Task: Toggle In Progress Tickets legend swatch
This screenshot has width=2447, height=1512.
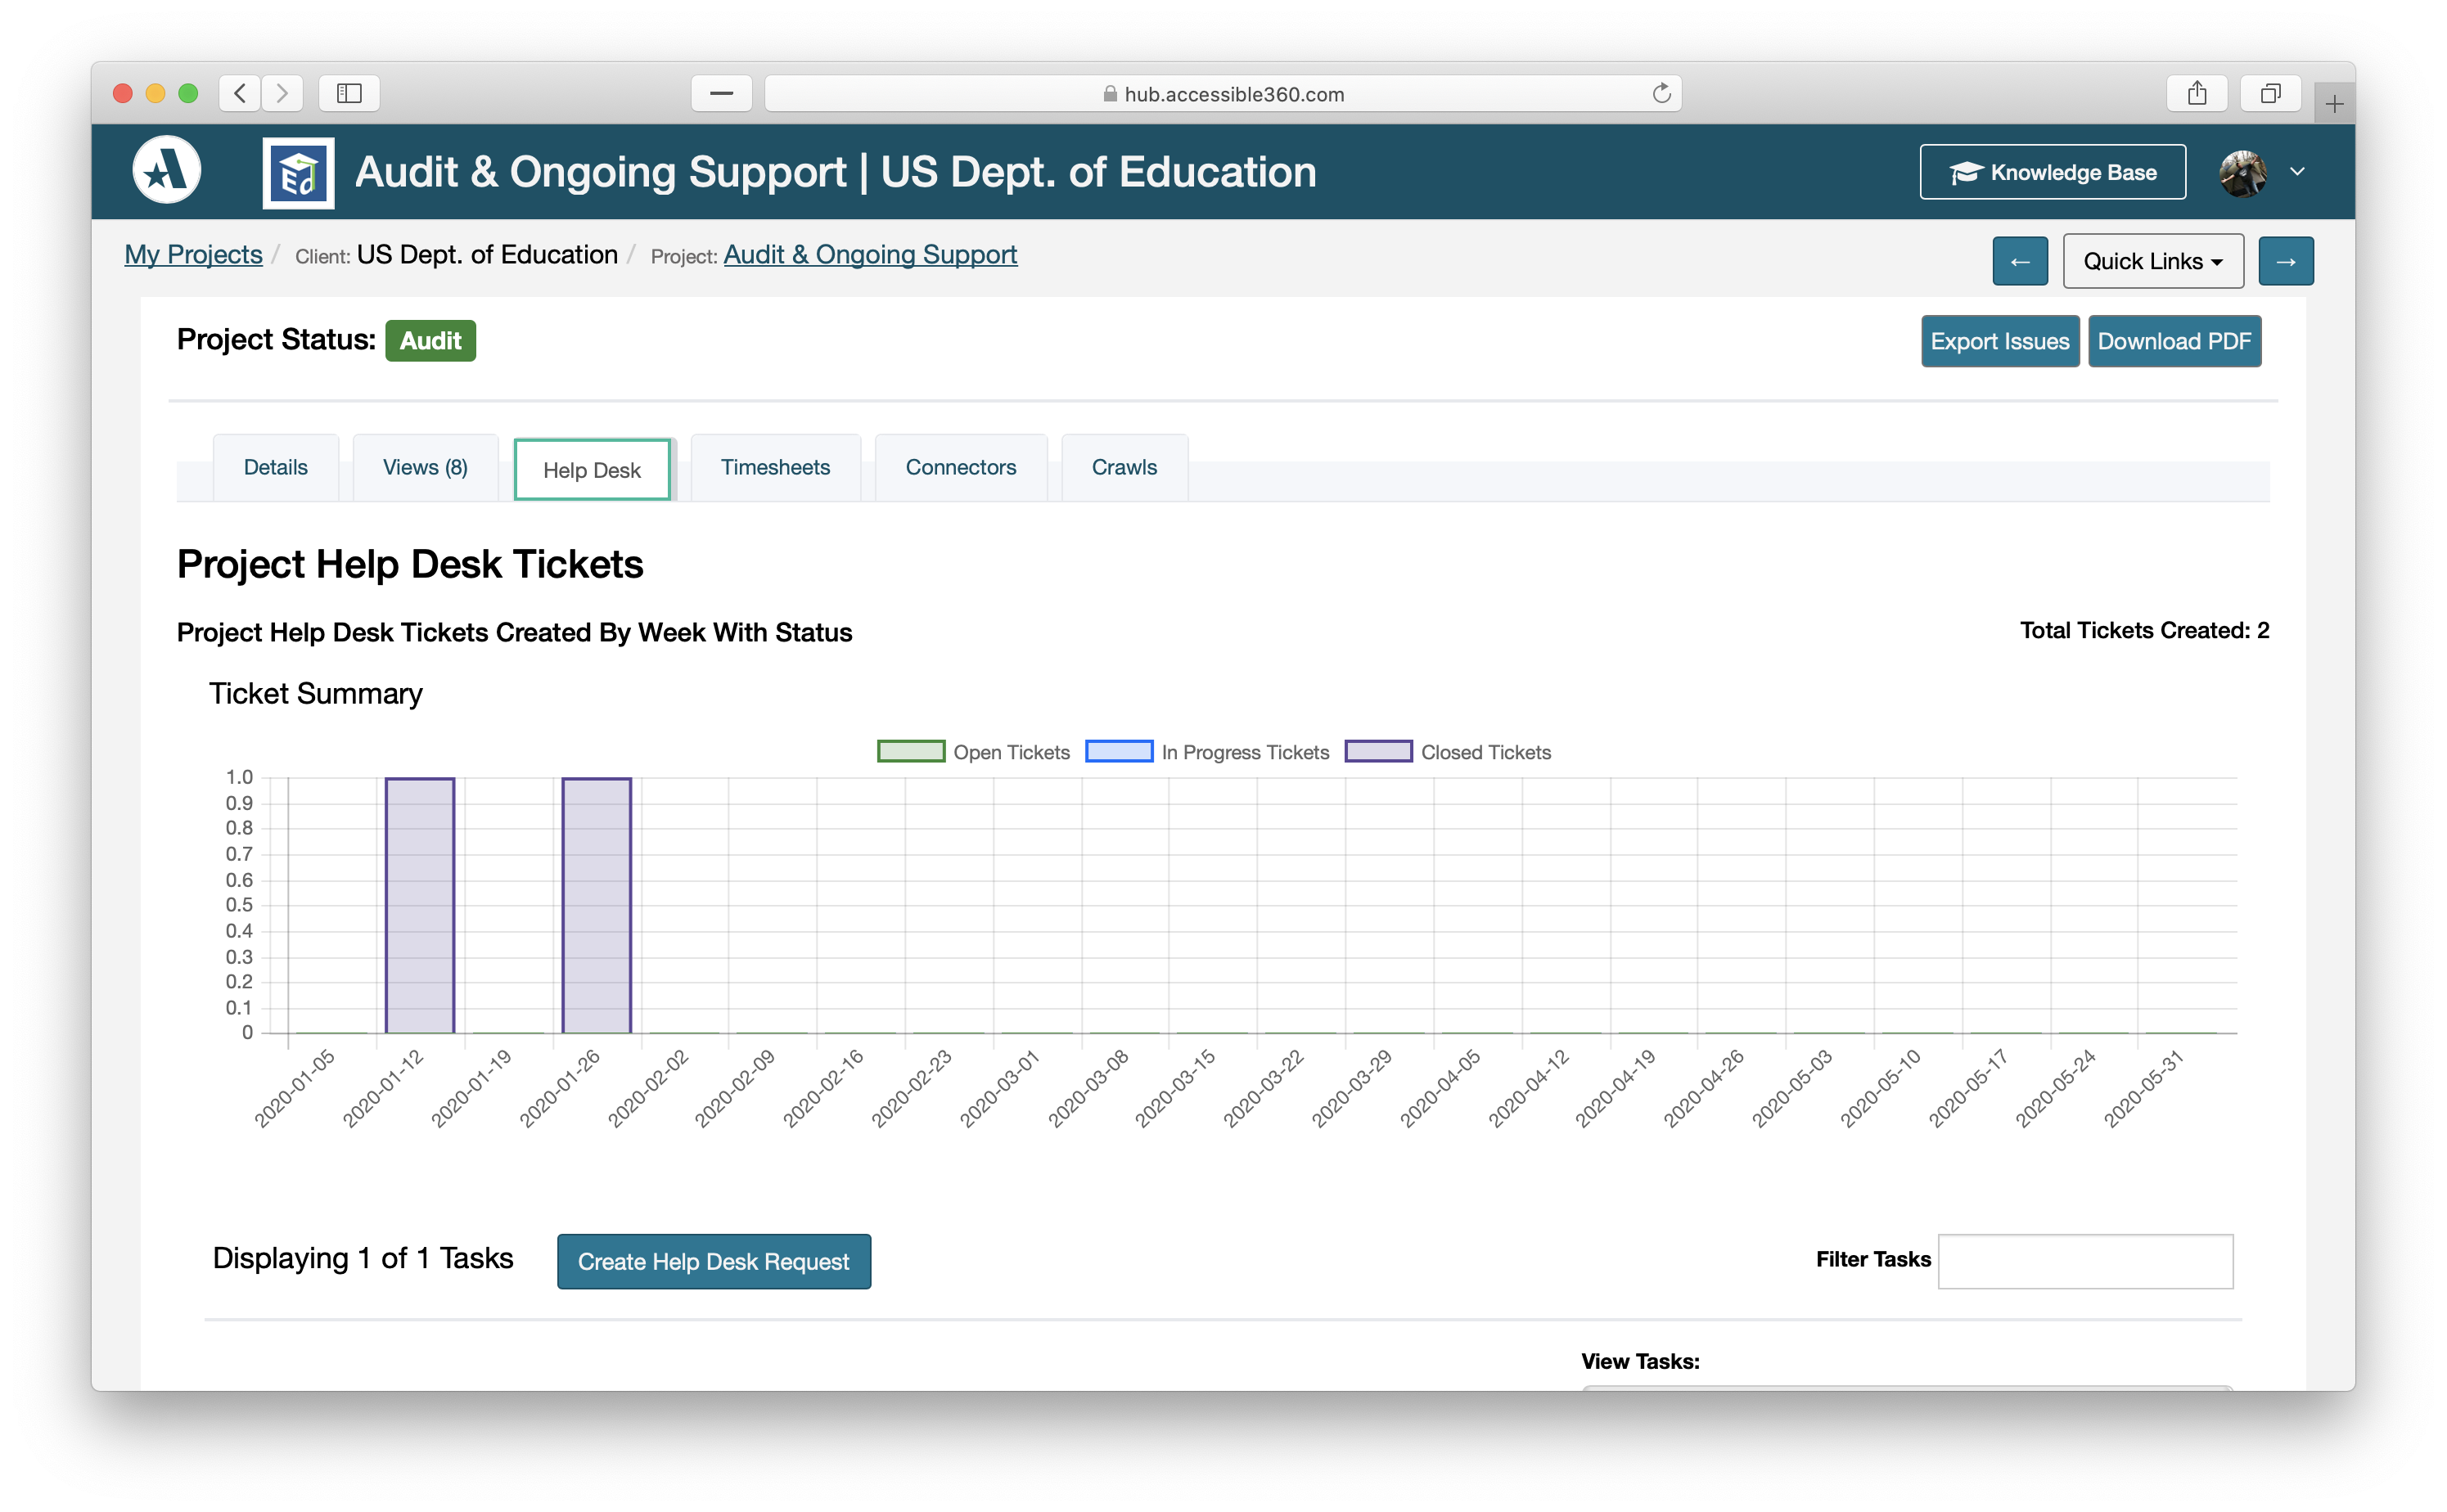Action: (1119, 751)
